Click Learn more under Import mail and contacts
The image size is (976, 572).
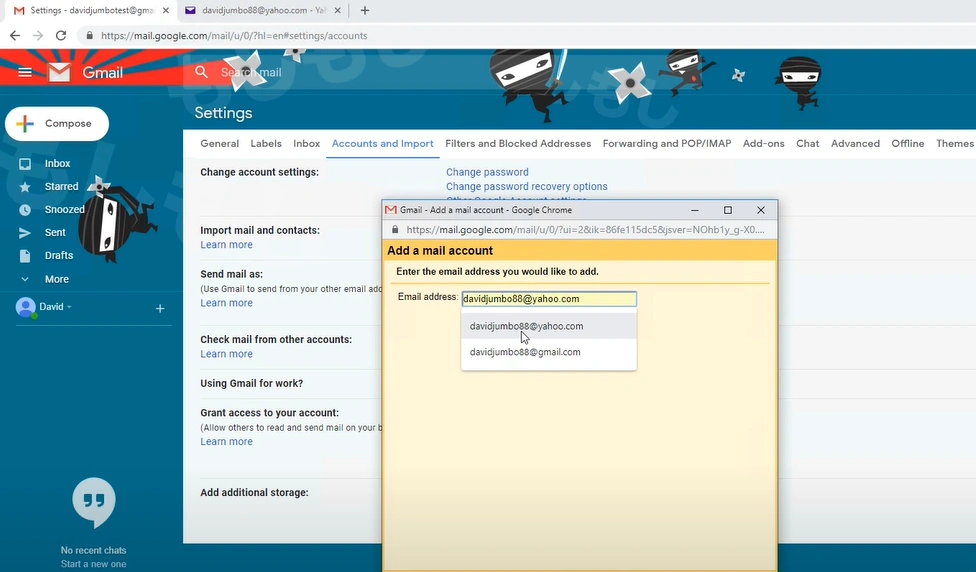227,245
